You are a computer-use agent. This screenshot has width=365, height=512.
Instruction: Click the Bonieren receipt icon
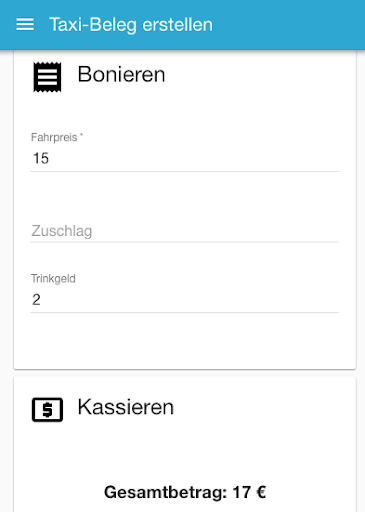pyautogui.click(x=47, y=77)
